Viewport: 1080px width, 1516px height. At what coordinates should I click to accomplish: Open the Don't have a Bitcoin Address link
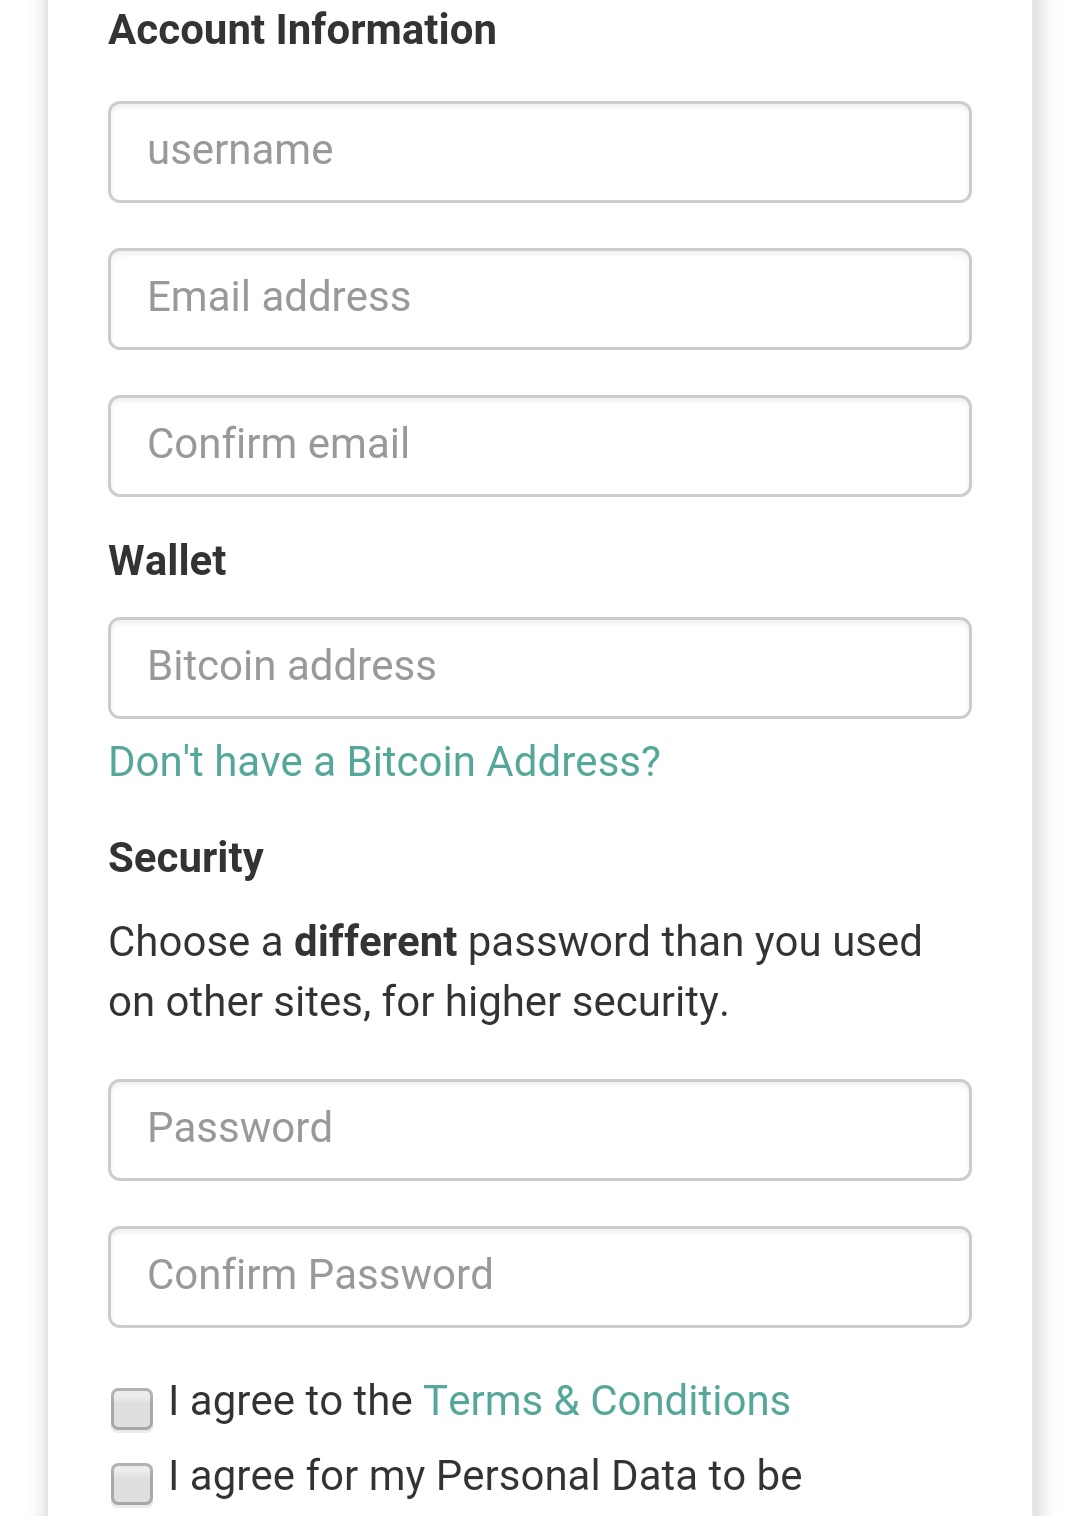pos(384,762)
